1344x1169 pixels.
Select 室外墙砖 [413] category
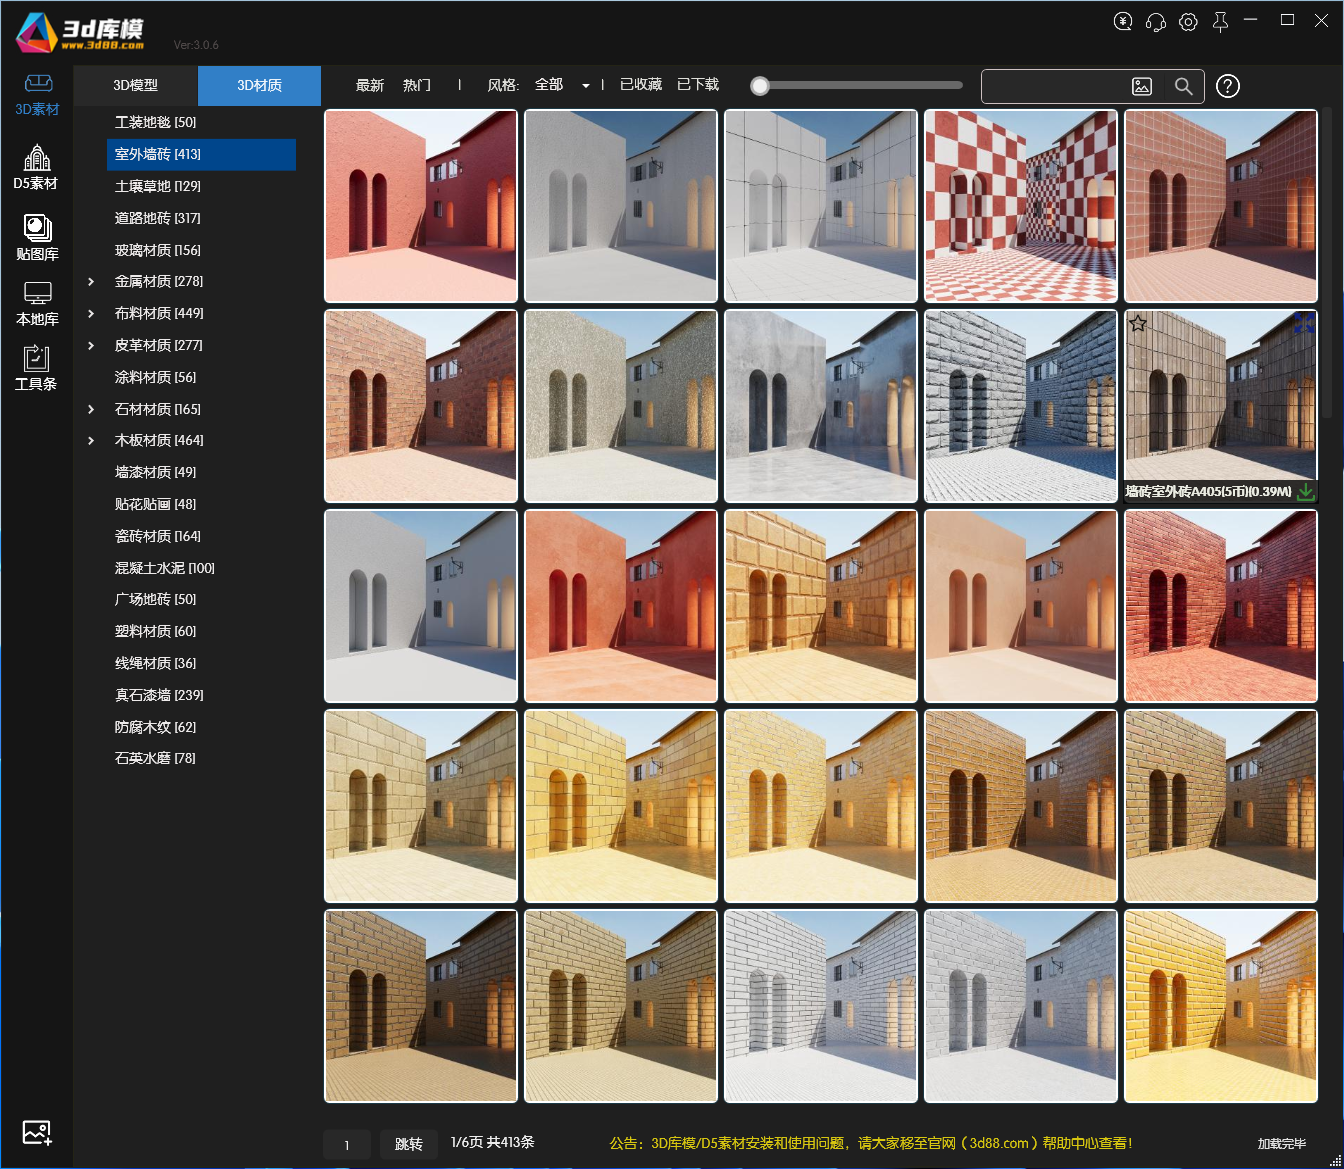click(201, 154)
